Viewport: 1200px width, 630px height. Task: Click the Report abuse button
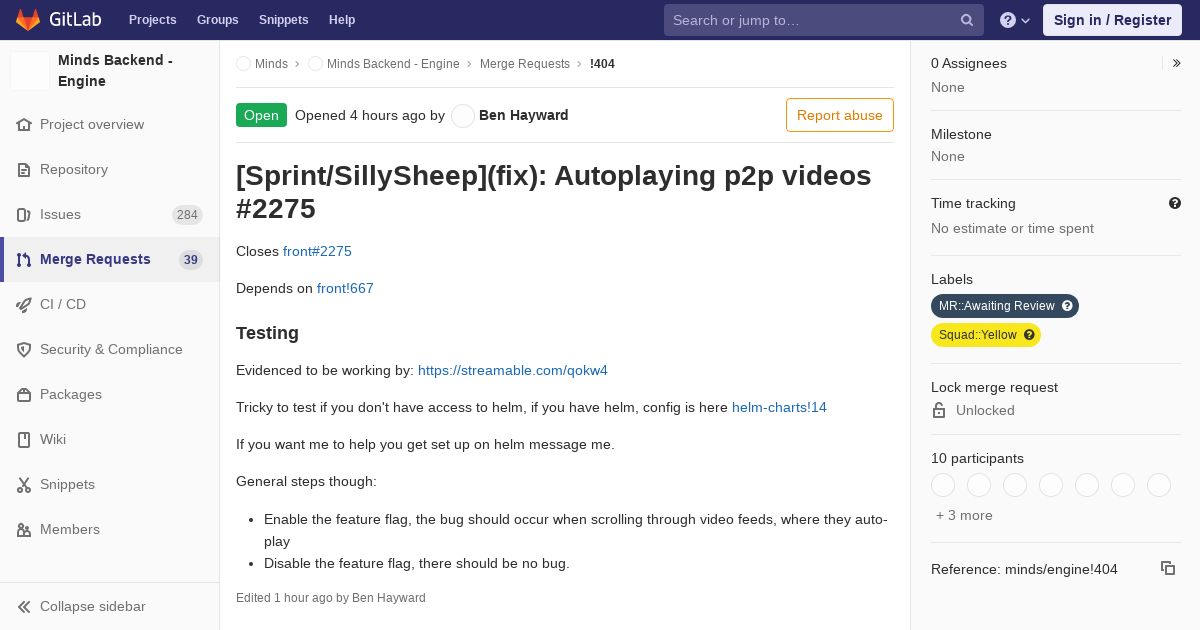[x=840, y=115]
